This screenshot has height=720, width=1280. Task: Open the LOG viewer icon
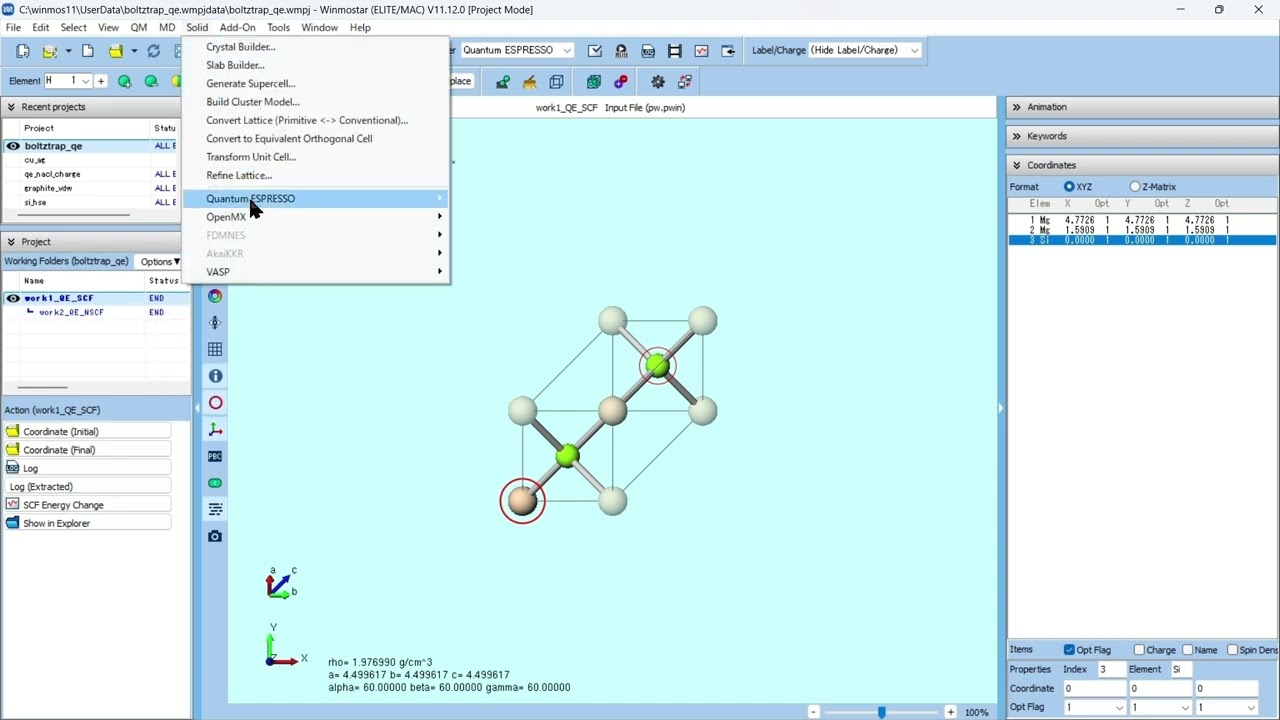[x=648, y=51]
